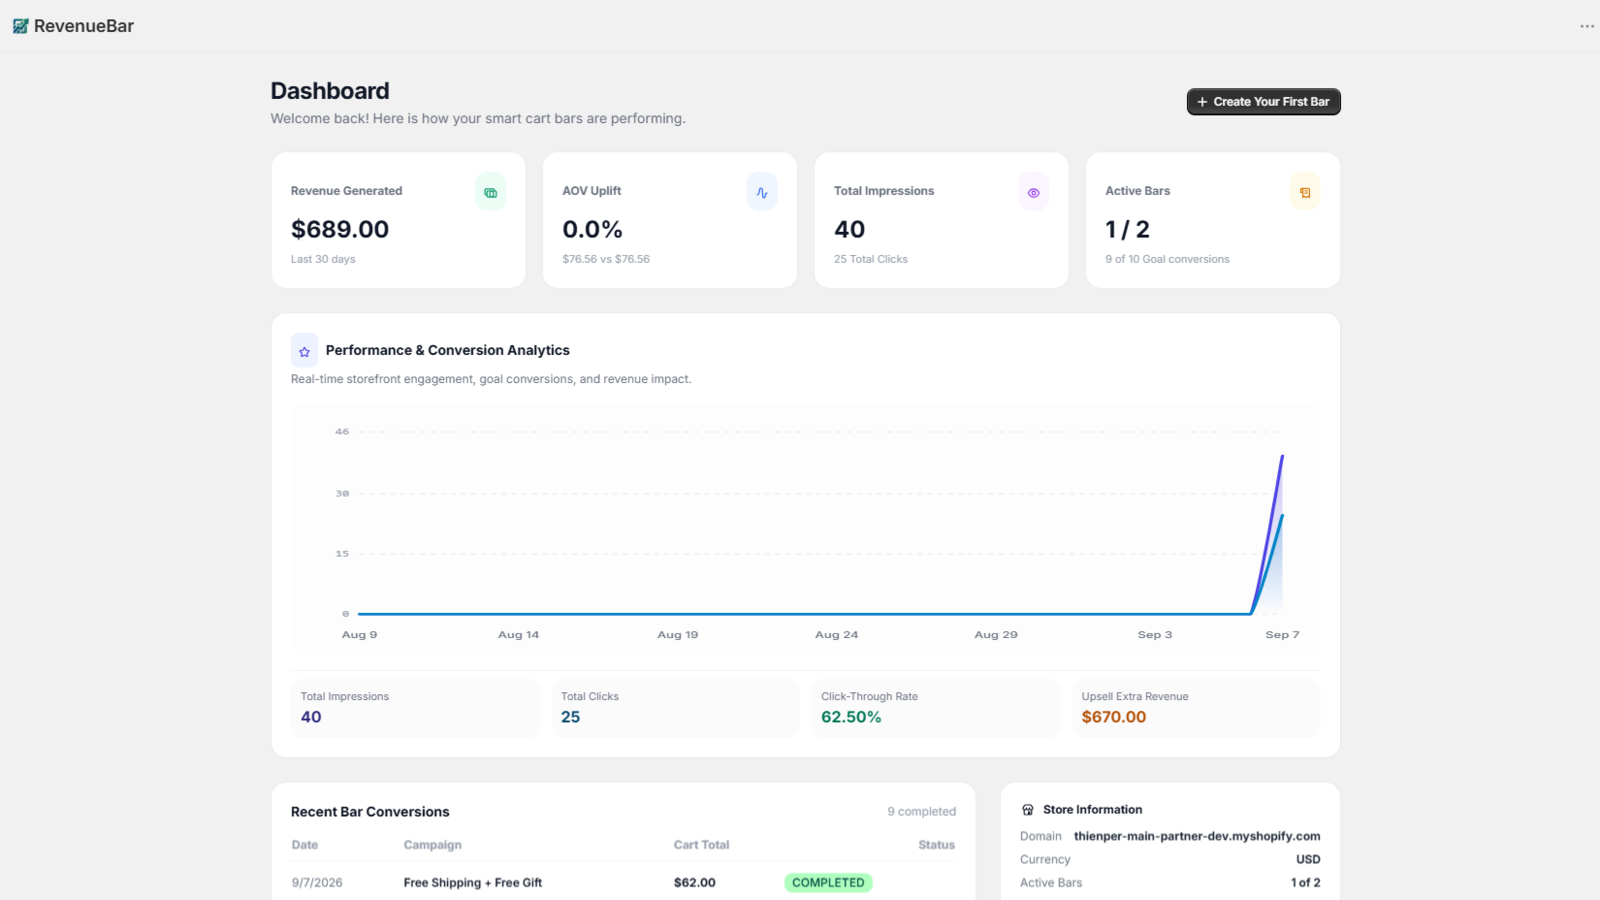Image resolution: width=1600 pixels, height=900 pixels.
Task: Select the COMPLETED status badge
Action: (828, 883)
